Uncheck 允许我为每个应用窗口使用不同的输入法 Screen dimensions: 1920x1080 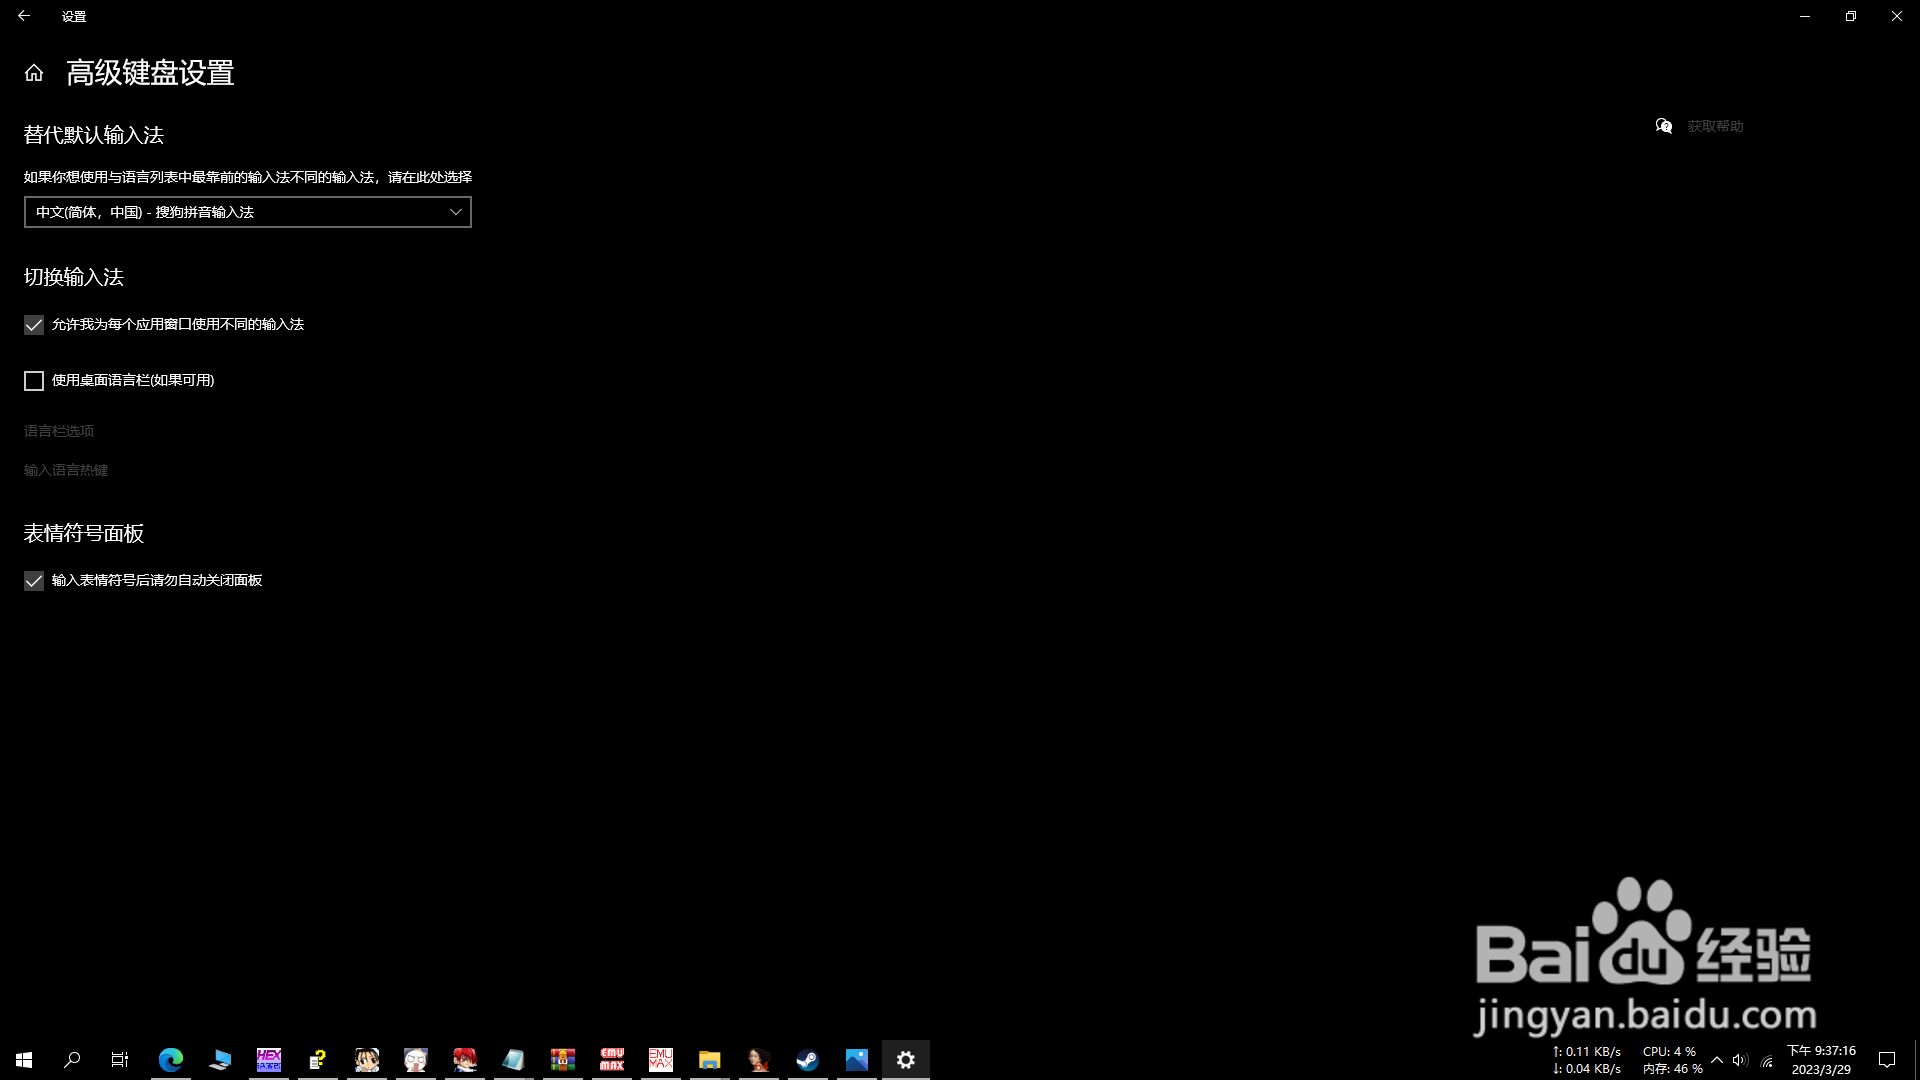[x=33, y=324]
